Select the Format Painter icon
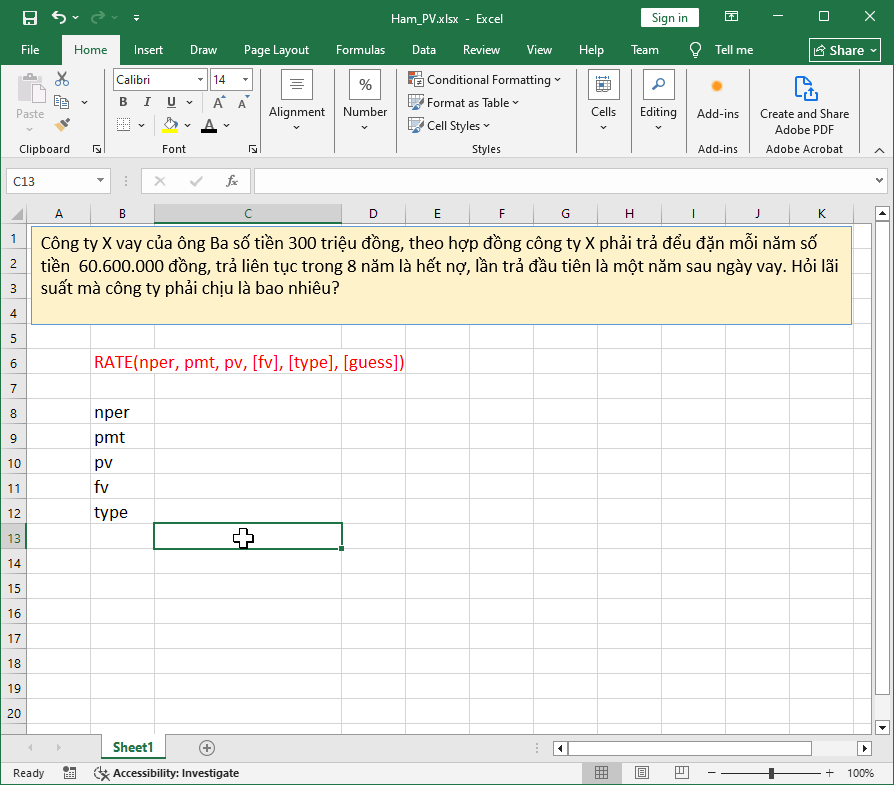 pyautogui.click(x=60, y=125)
